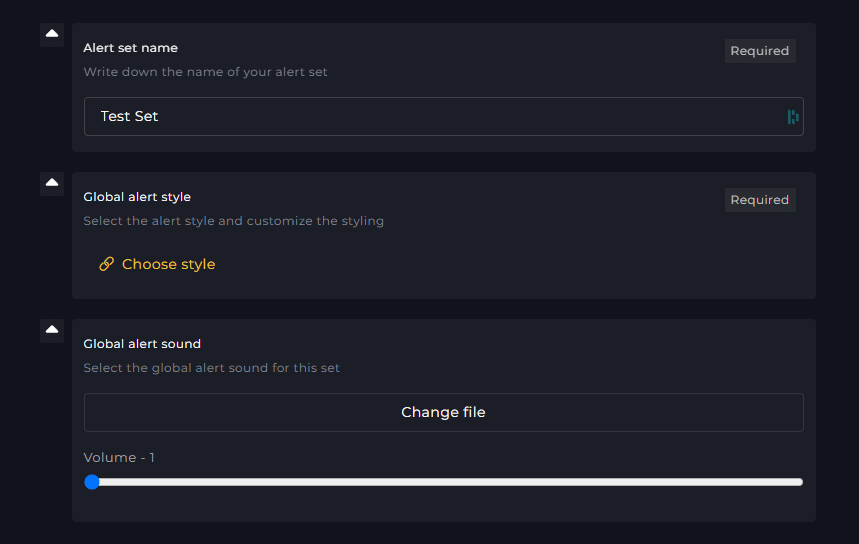Click the Change file button
The image size is (859, 544).
click(x=444, y=412)
